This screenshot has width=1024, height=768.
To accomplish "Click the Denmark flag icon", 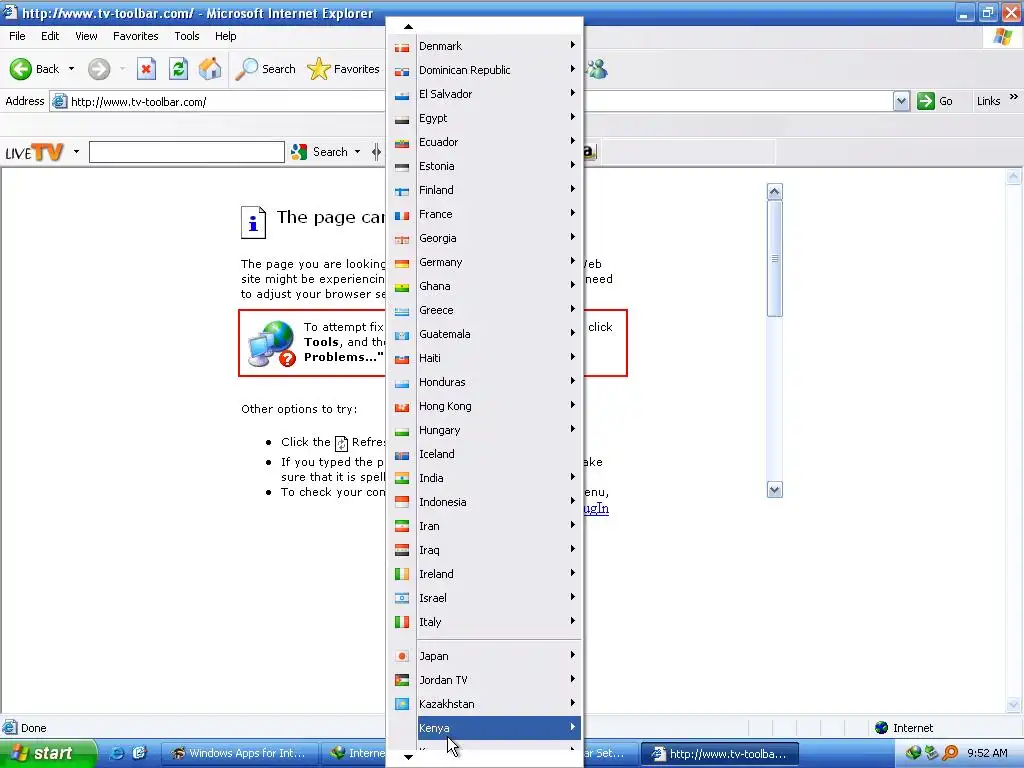I will click(402, 47).
